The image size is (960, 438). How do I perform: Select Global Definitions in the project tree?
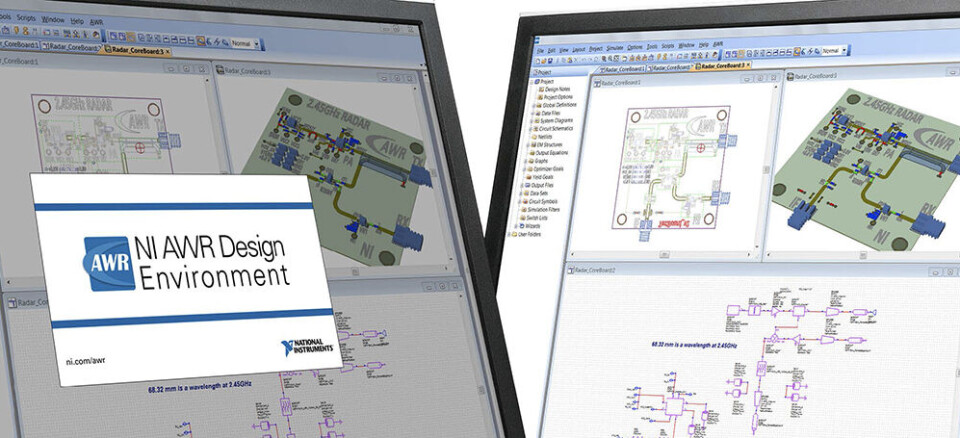555,105
